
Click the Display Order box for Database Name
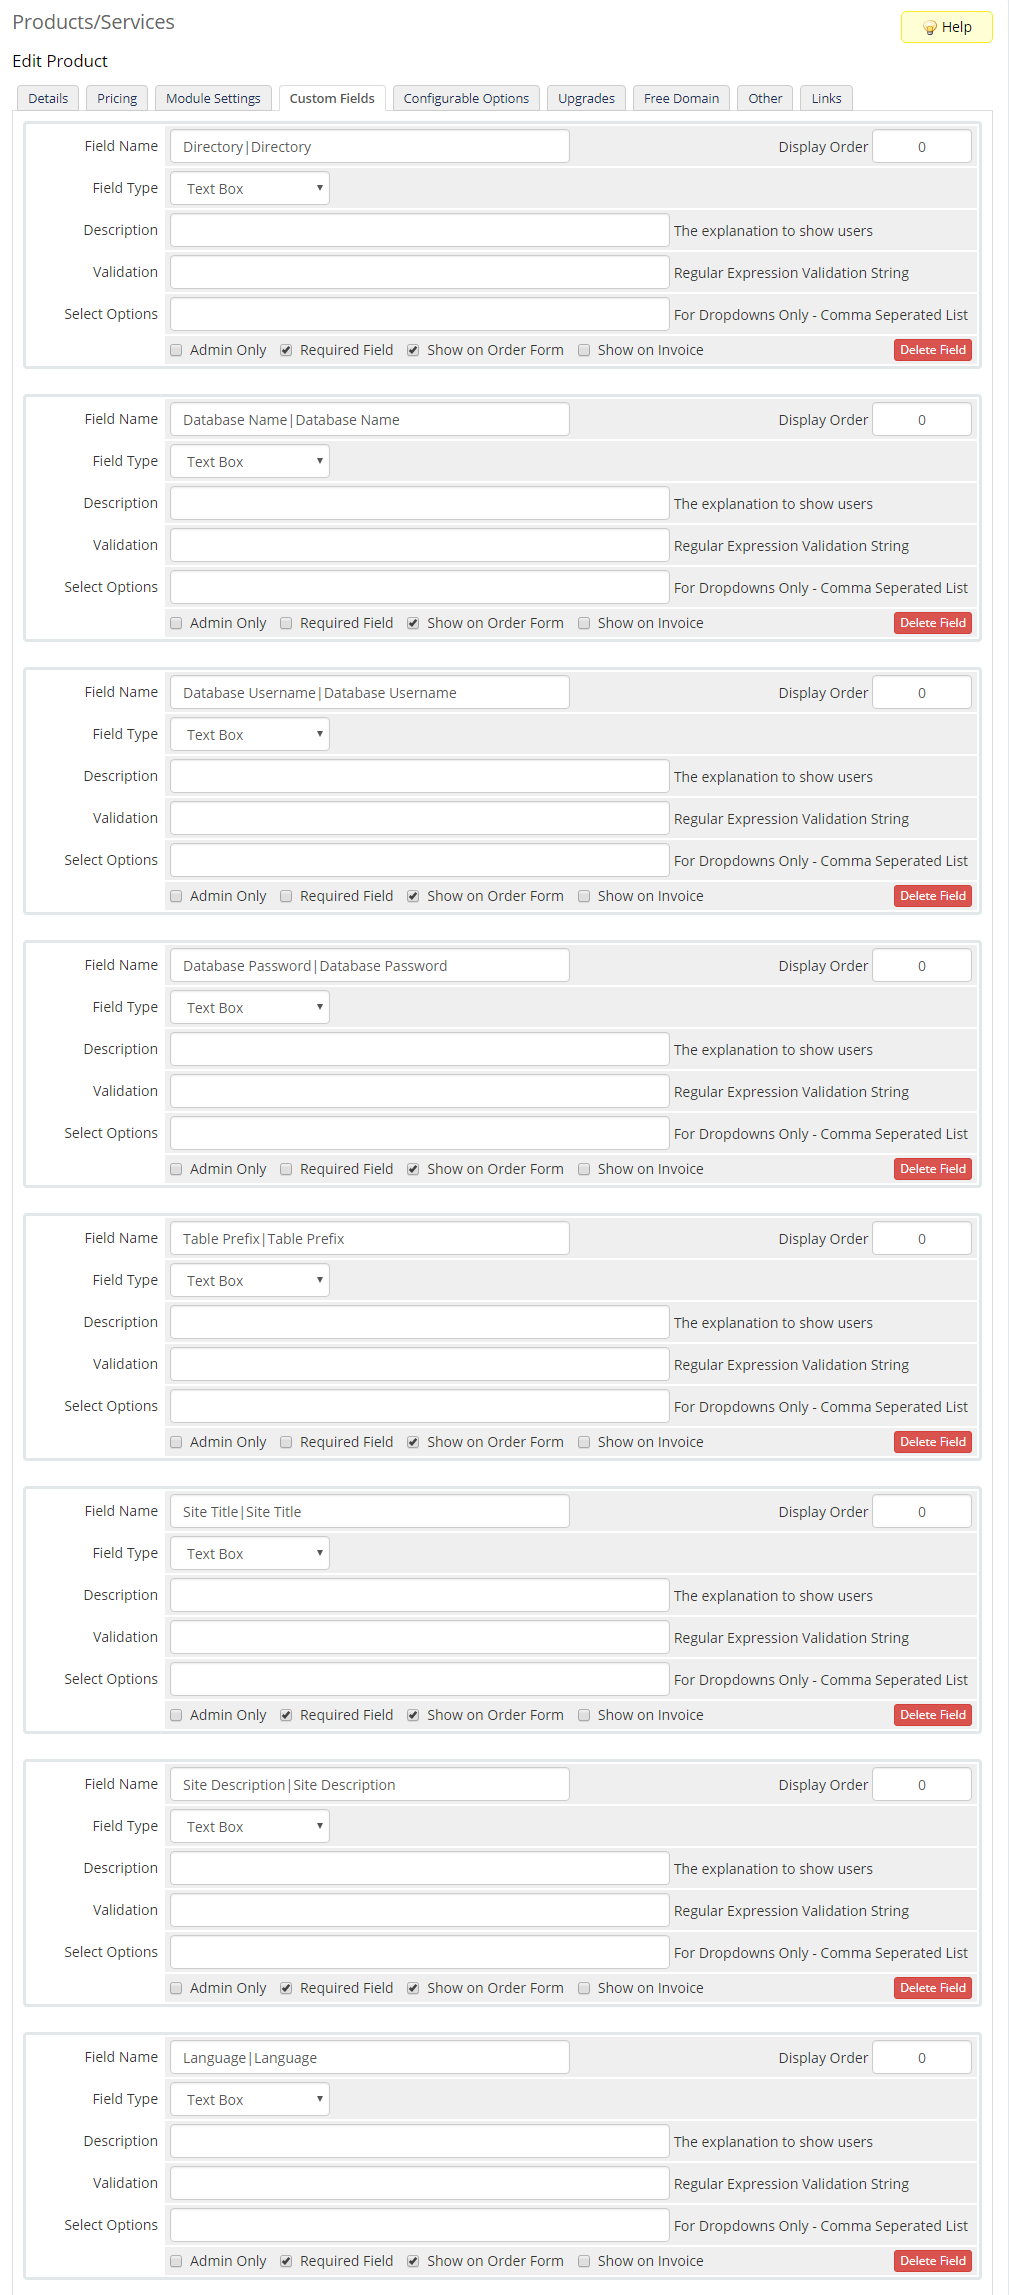click(x=921, y=419)
